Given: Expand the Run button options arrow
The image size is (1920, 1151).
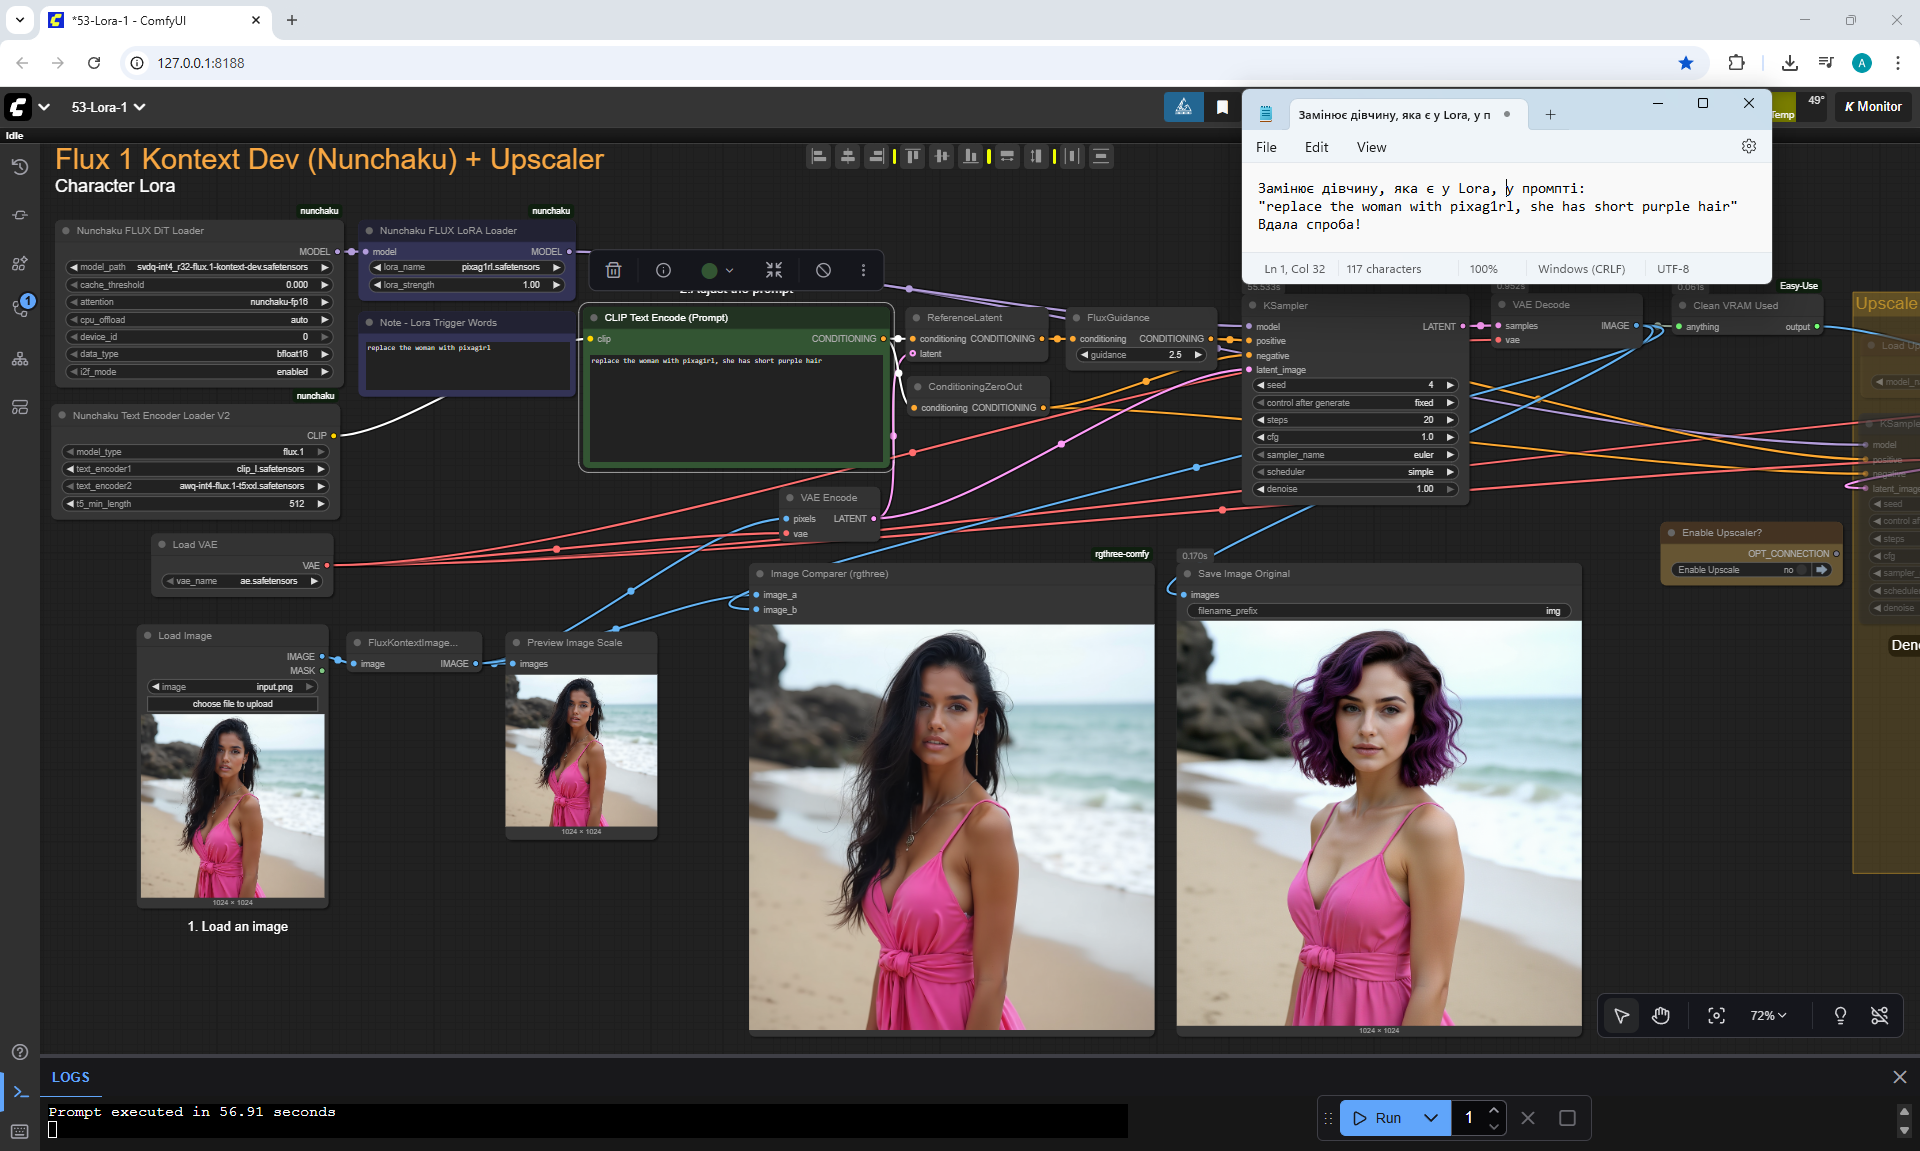Looking at the screenshot, I should point(1431,1118).
